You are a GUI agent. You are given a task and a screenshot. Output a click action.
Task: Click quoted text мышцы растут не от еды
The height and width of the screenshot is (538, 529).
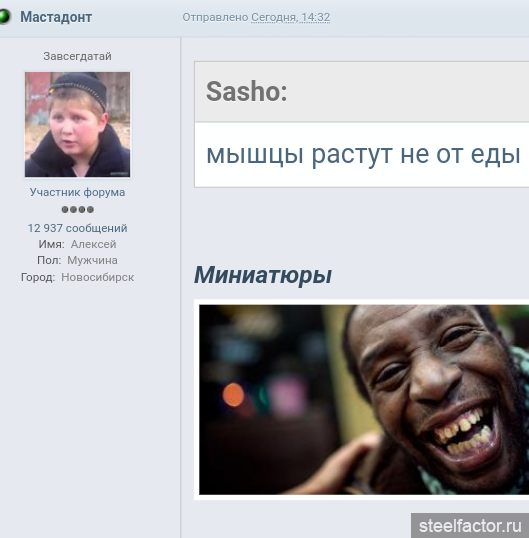tap(363, 155)
